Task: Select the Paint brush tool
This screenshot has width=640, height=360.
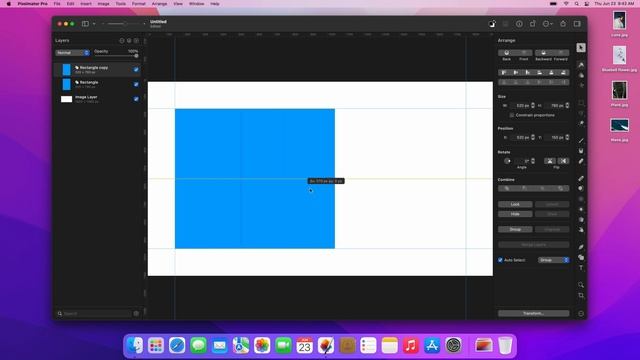Action: (581, 141)
